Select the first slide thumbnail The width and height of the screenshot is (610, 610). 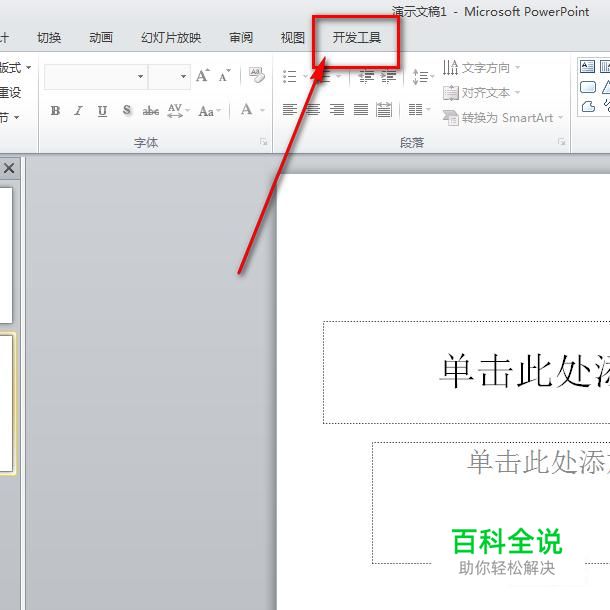click(6, 255)
